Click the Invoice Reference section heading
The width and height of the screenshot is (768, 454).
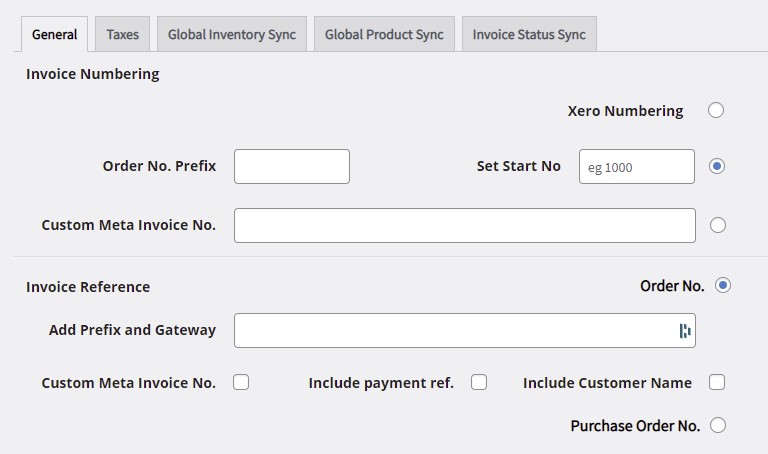click(88, 287)
